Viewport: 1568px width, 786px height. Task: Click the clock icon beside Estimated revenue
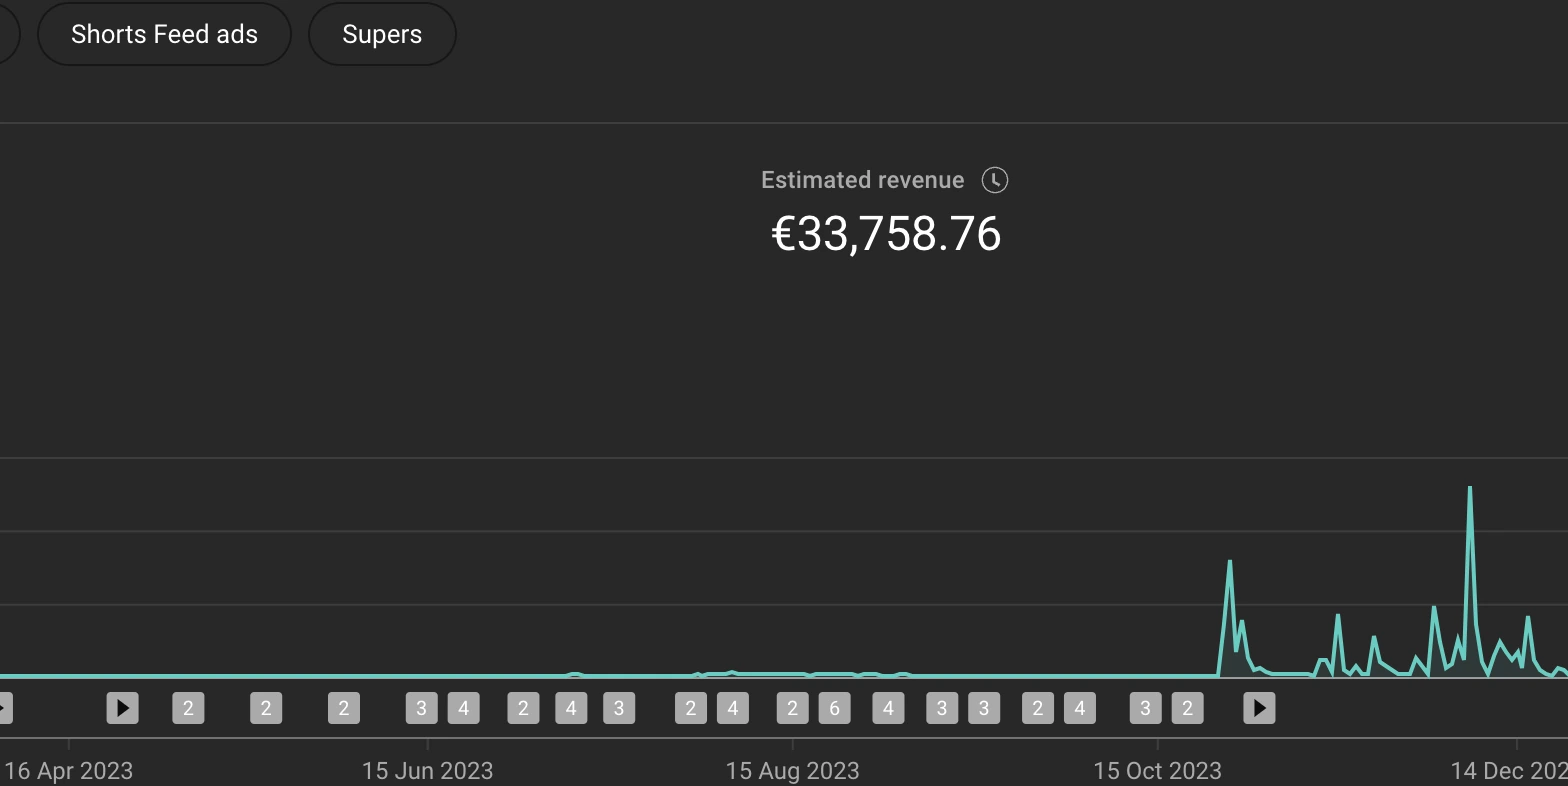click(x=995, y=180)
